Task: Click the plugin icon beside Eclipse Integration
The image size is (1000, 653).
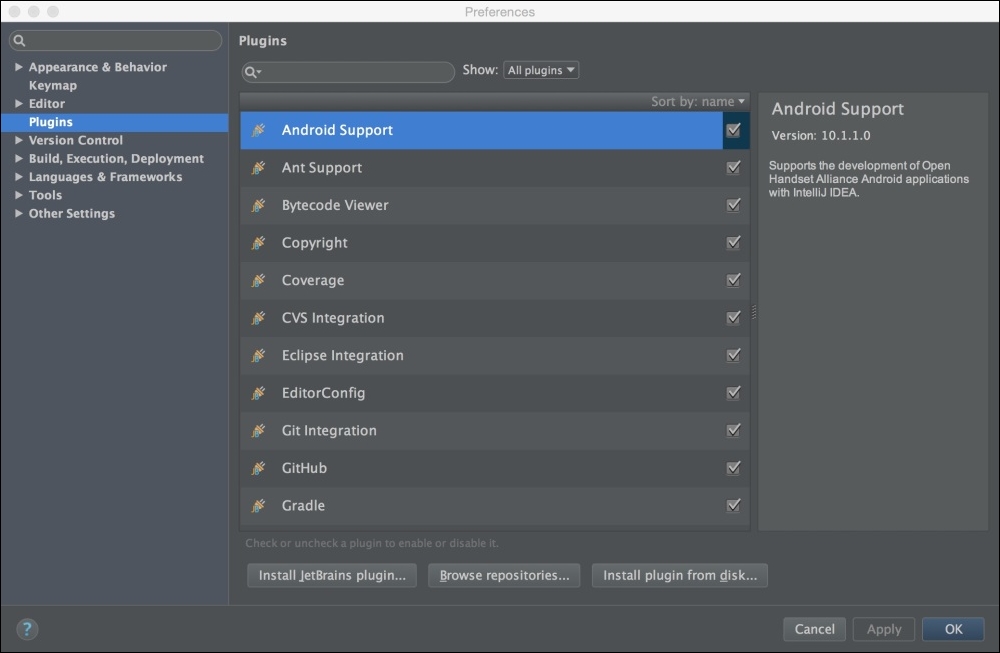Action: tap(258, 356)
